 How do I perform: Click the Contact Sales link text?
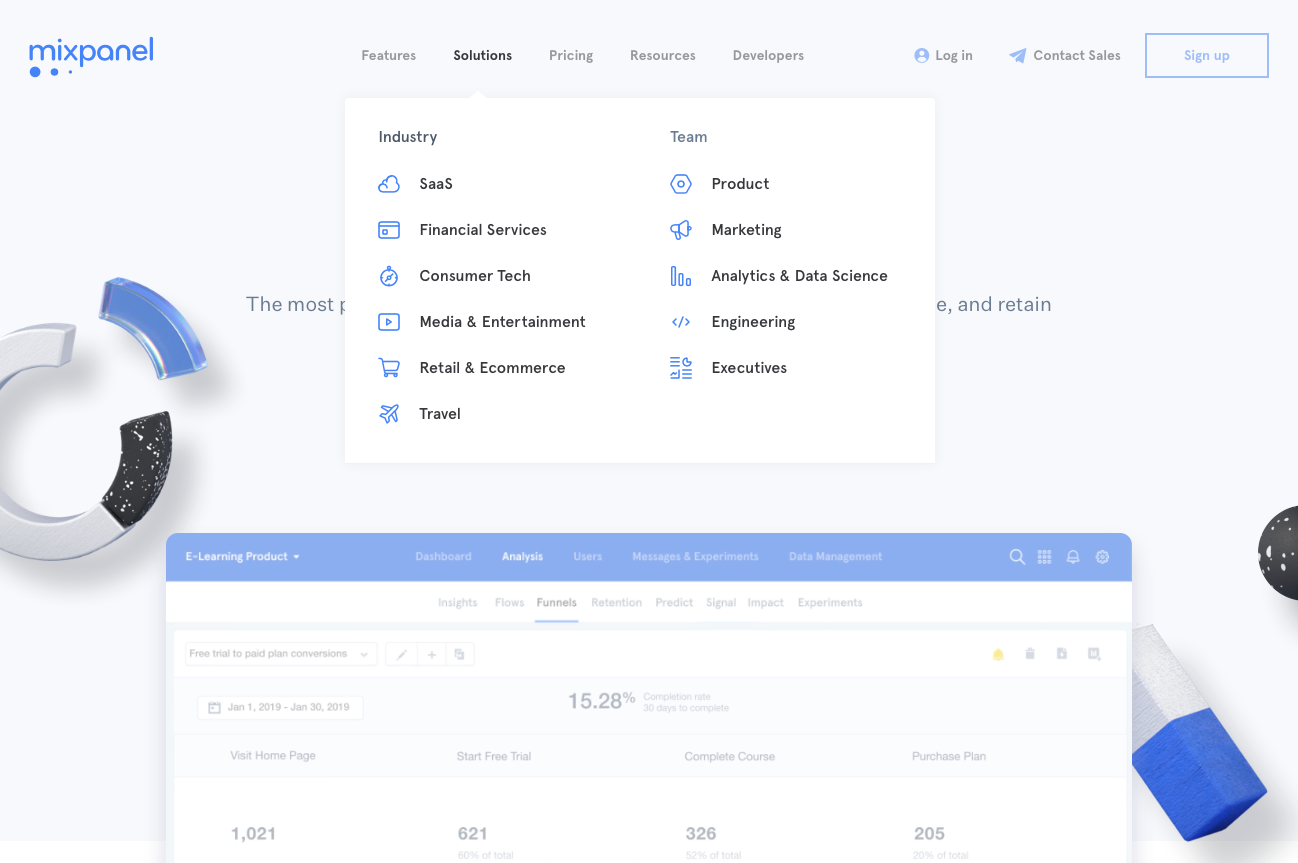click(x=1077, y=56)
